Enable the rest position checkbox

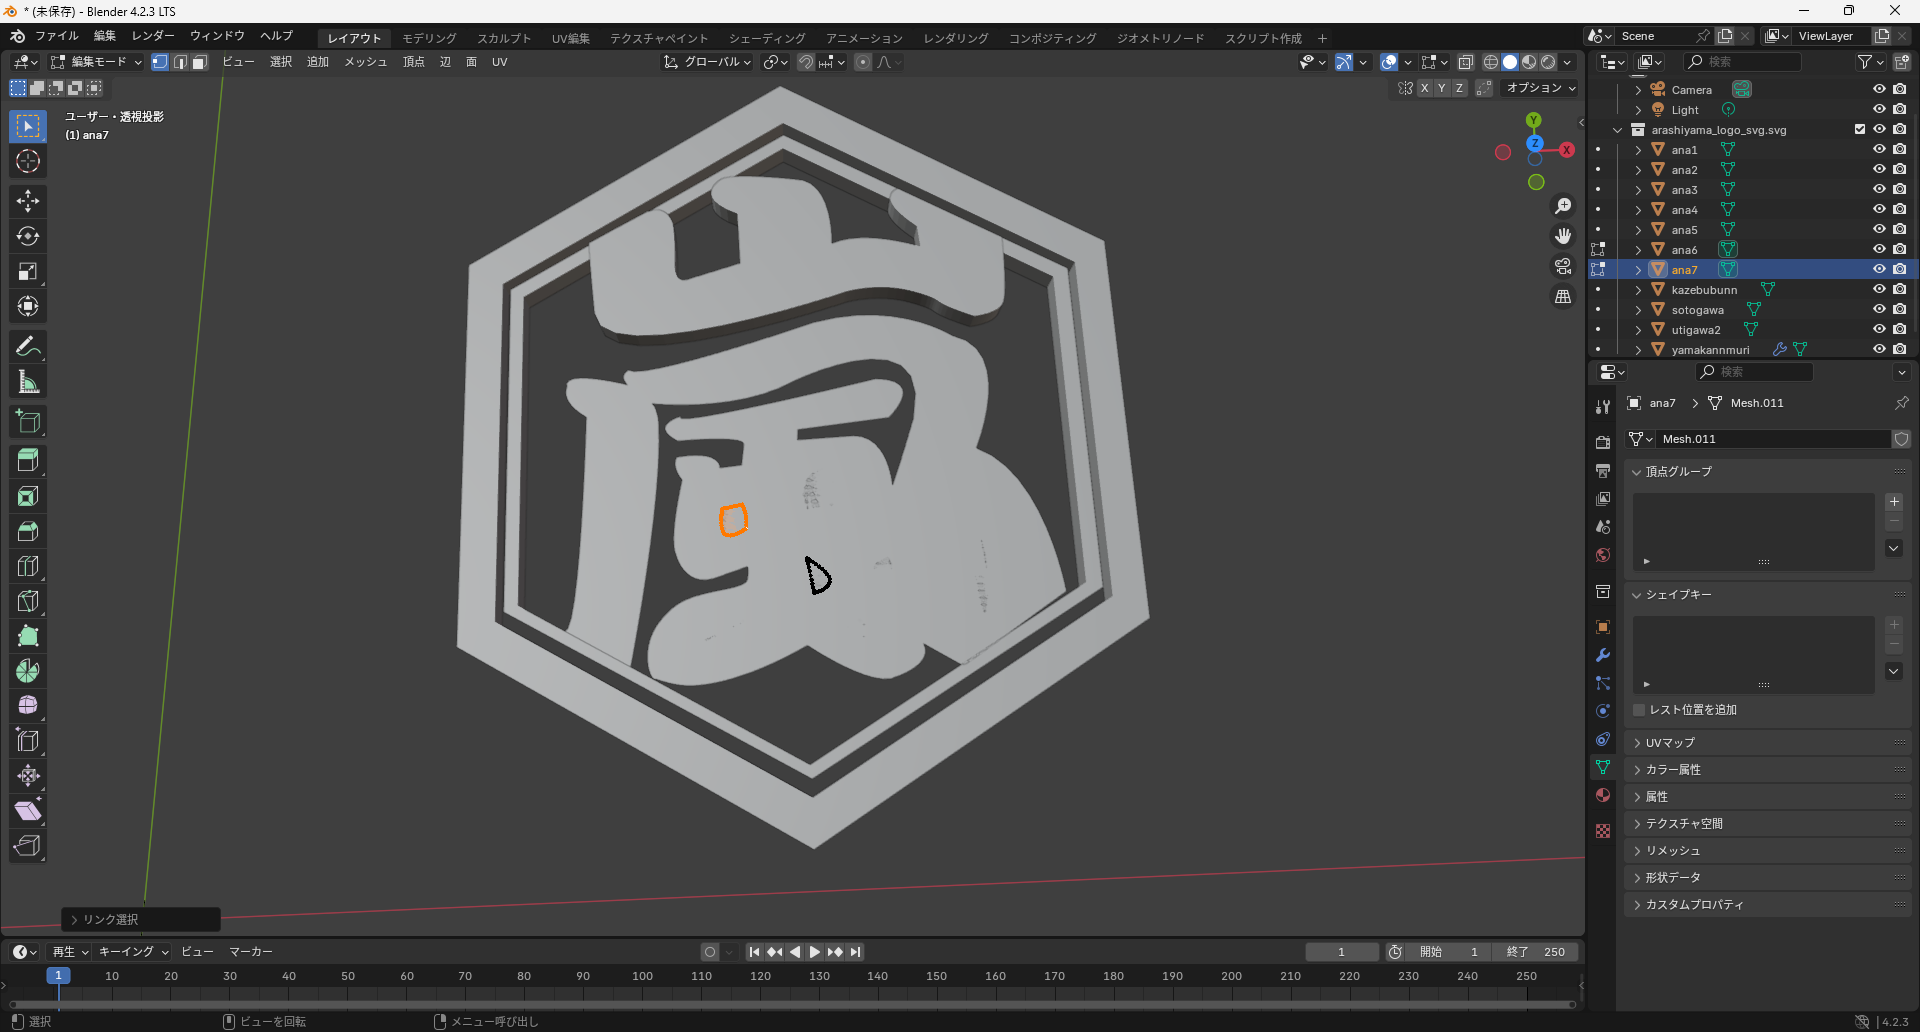point(1639,710)
